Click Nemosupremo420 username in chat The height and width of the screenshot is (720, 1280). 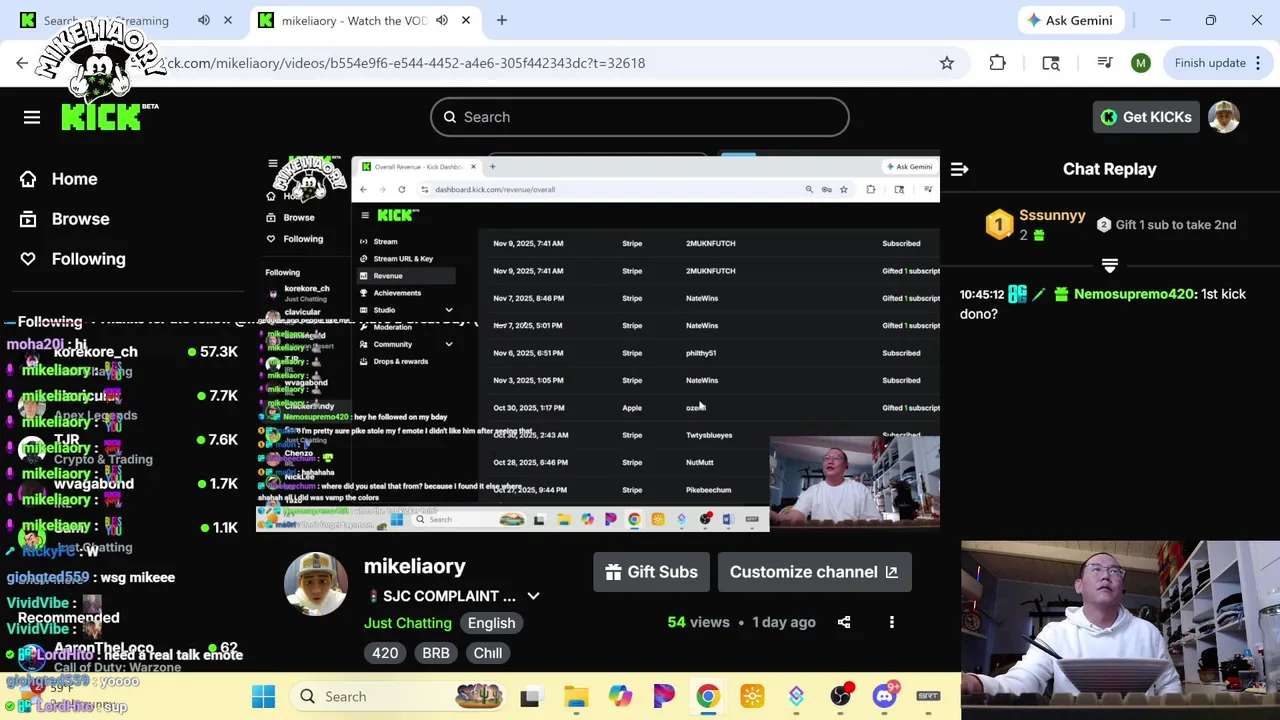click(x=1134, y=294)
